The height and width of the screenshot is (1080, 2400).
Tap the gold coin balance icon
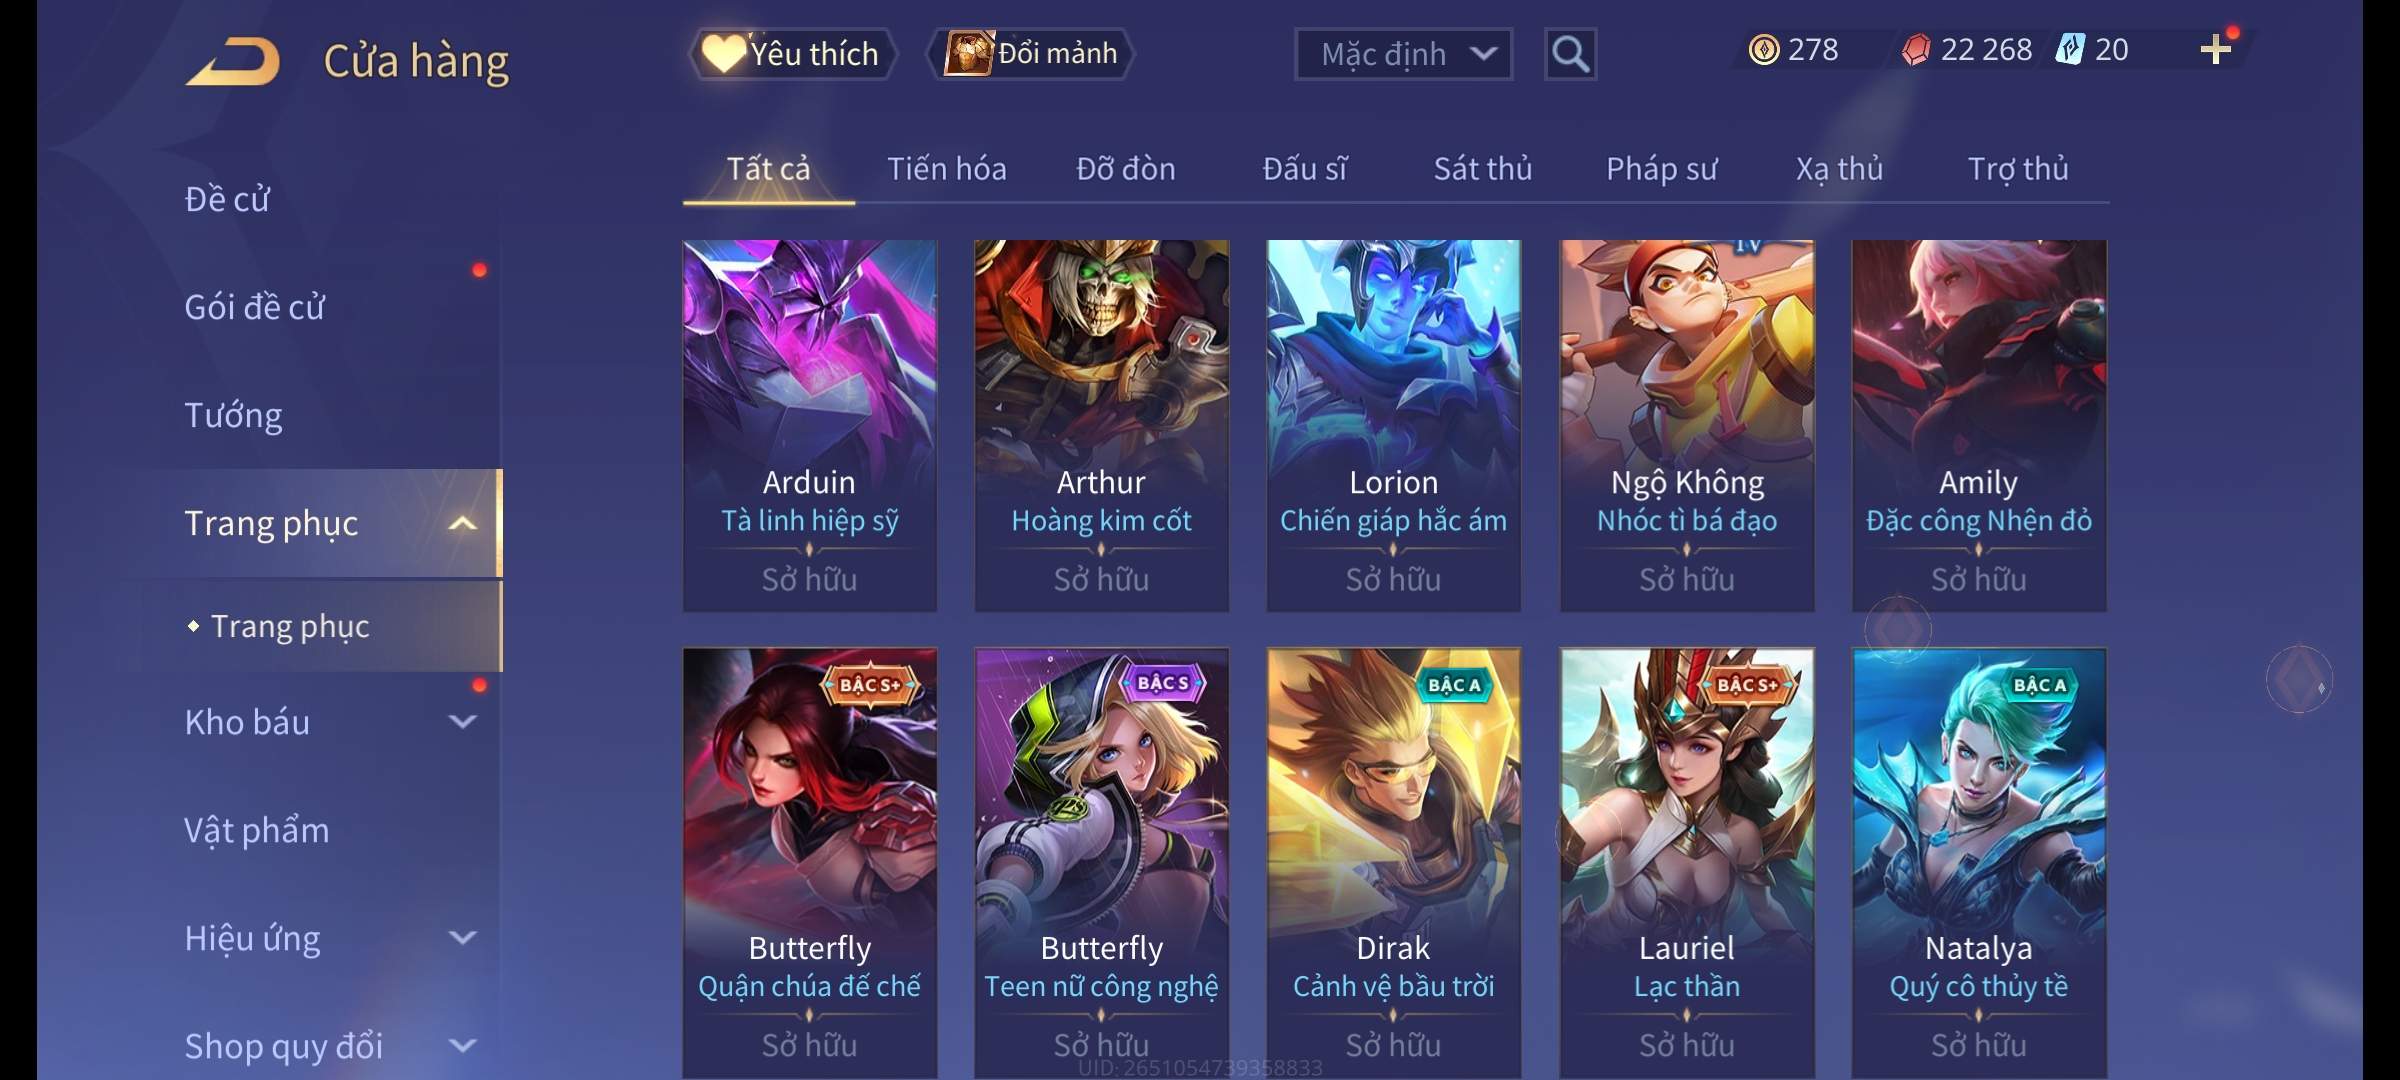coord(1764,50)
